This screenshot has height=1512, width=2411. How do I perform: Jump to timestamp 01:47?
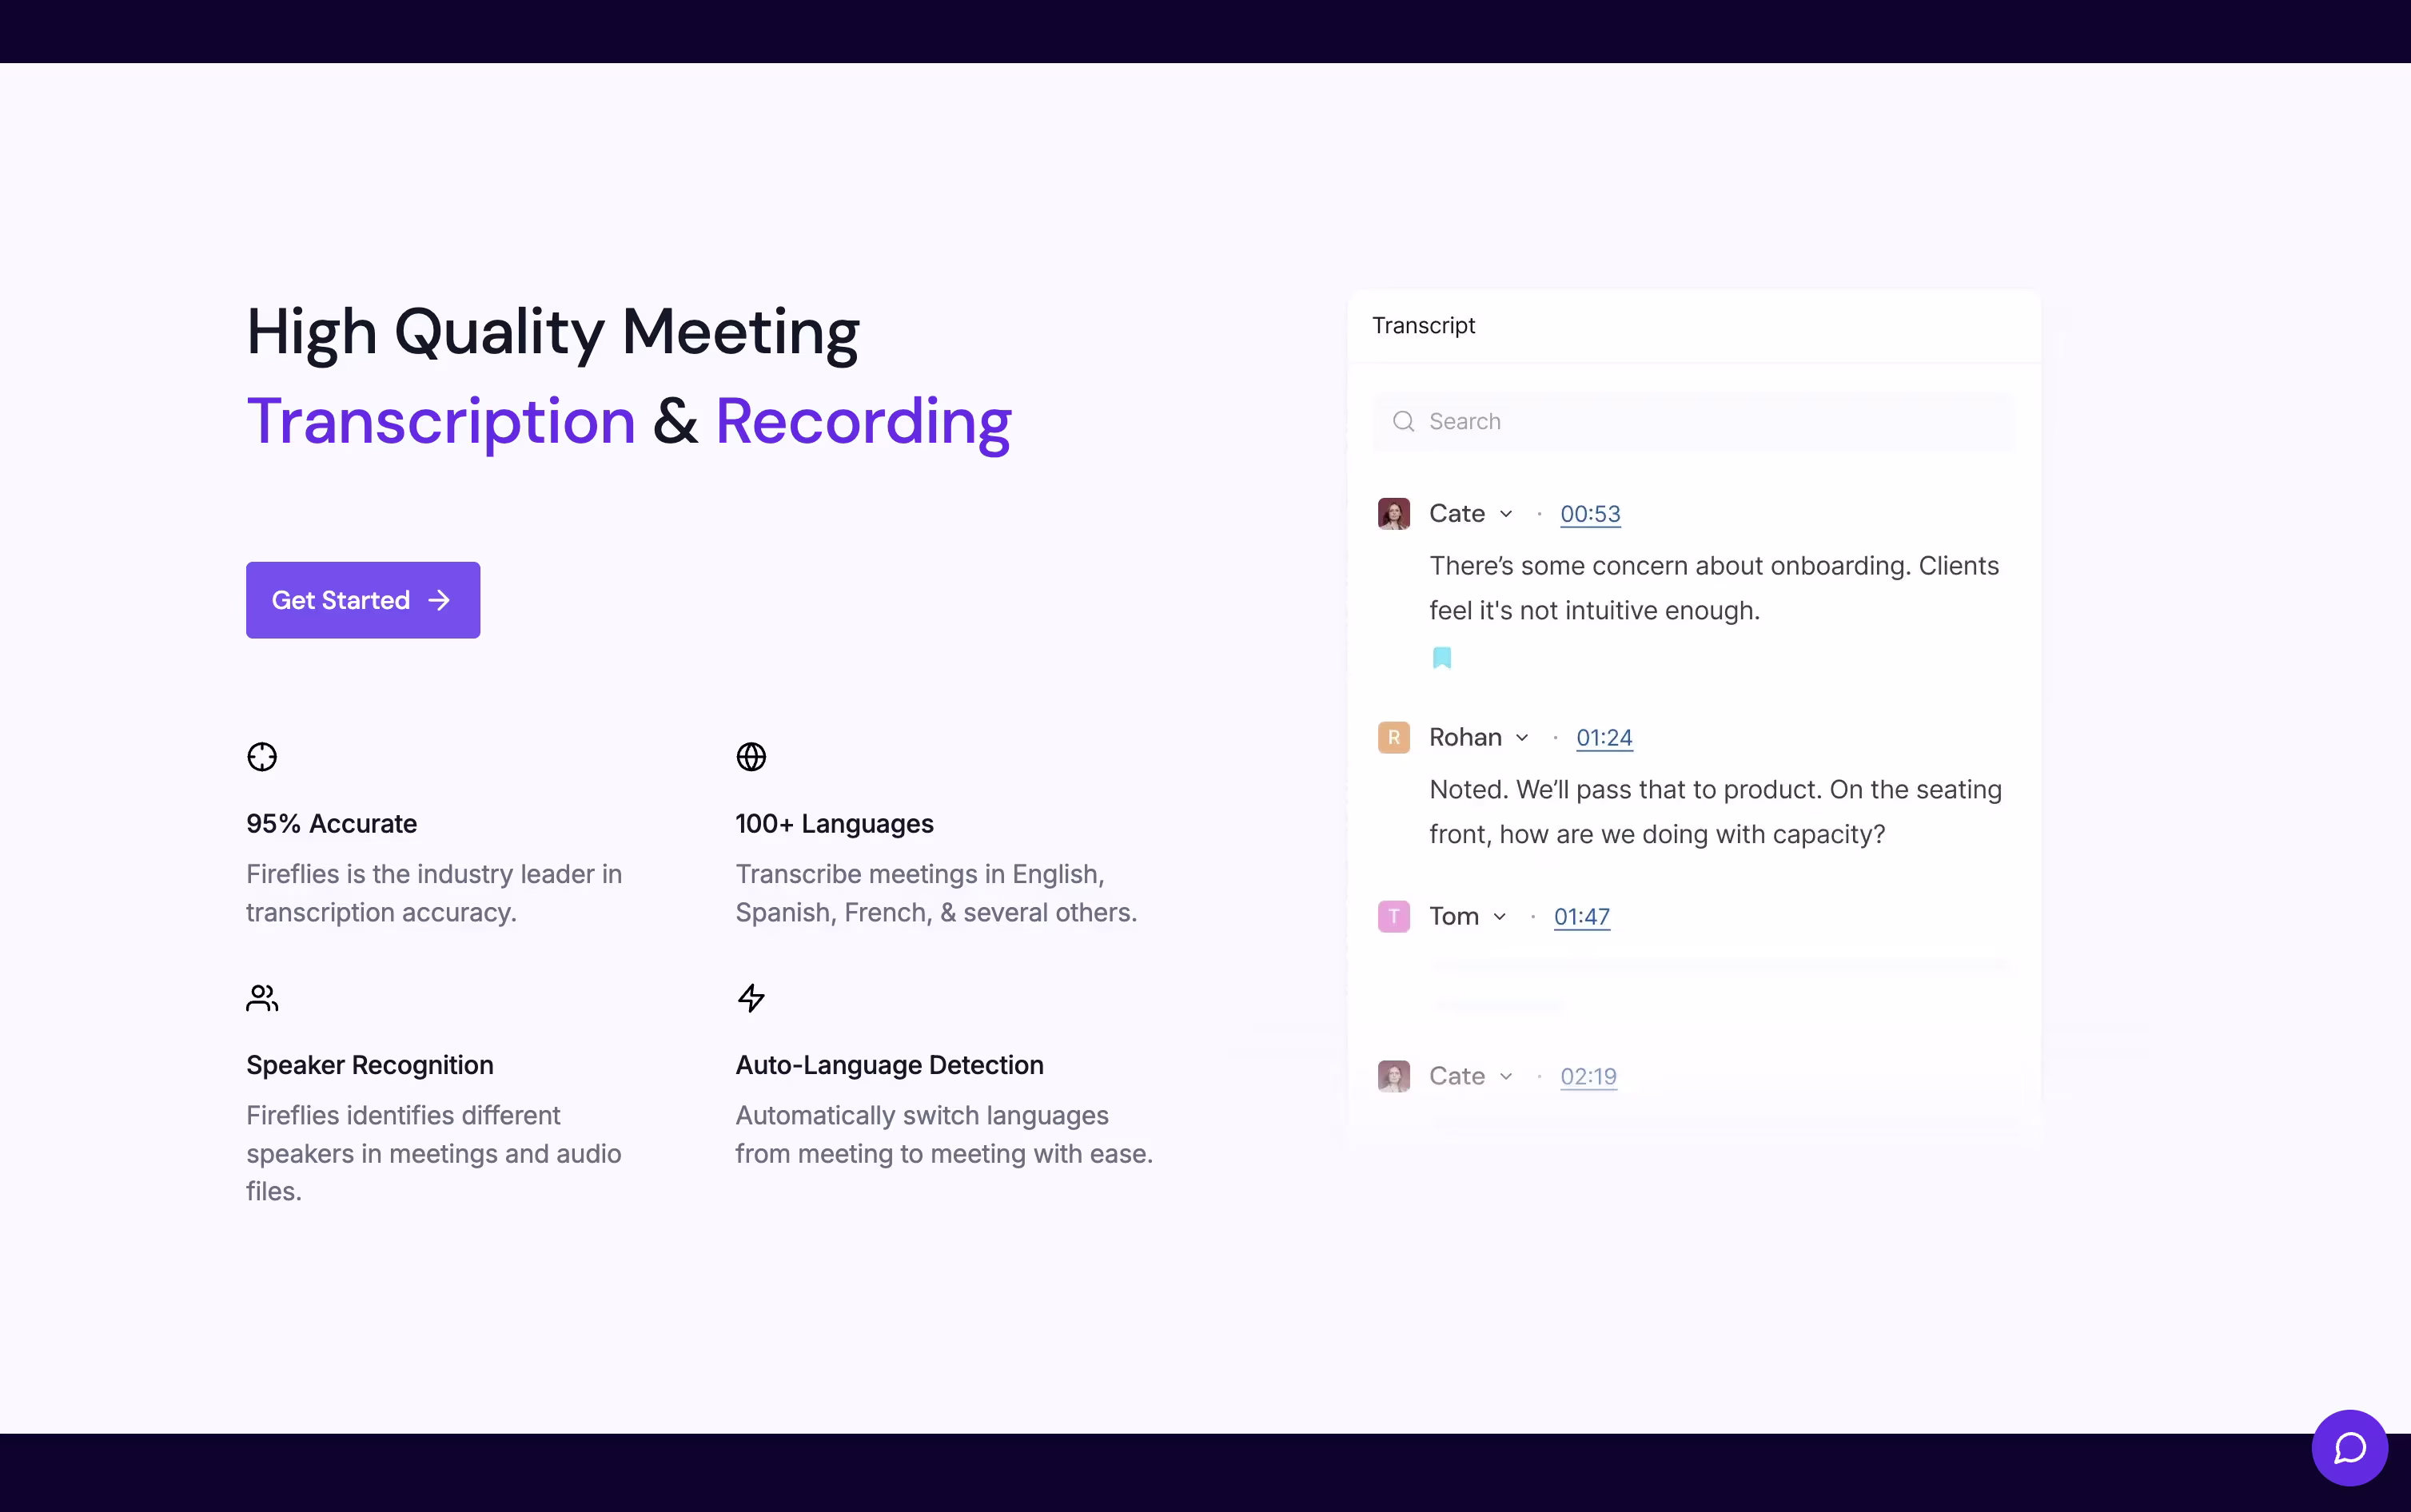(1582, 917)
